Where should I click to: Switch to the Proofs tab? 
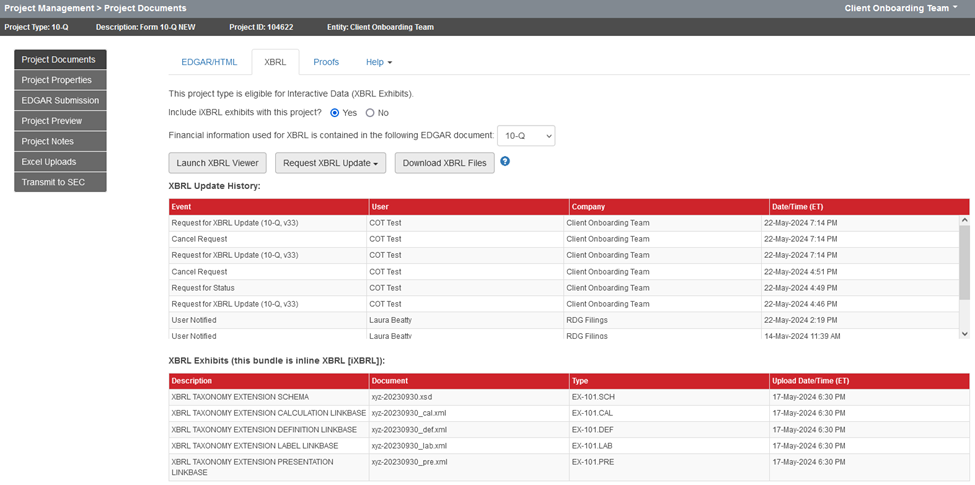click(x=326, y=62)
